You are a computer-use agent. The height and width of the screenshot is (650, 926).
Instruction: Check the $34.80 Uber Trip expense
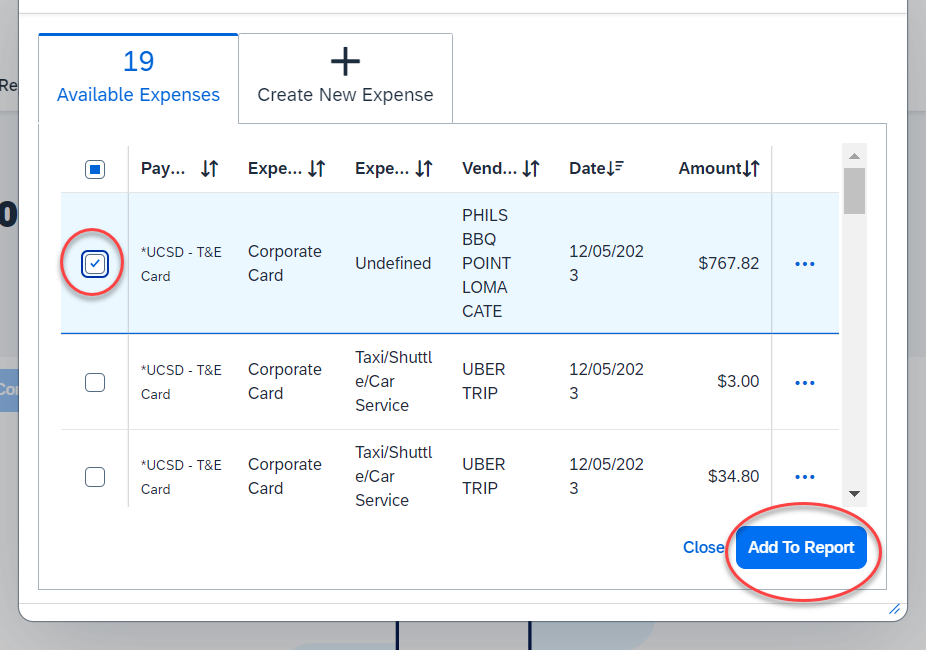point(94,477)
